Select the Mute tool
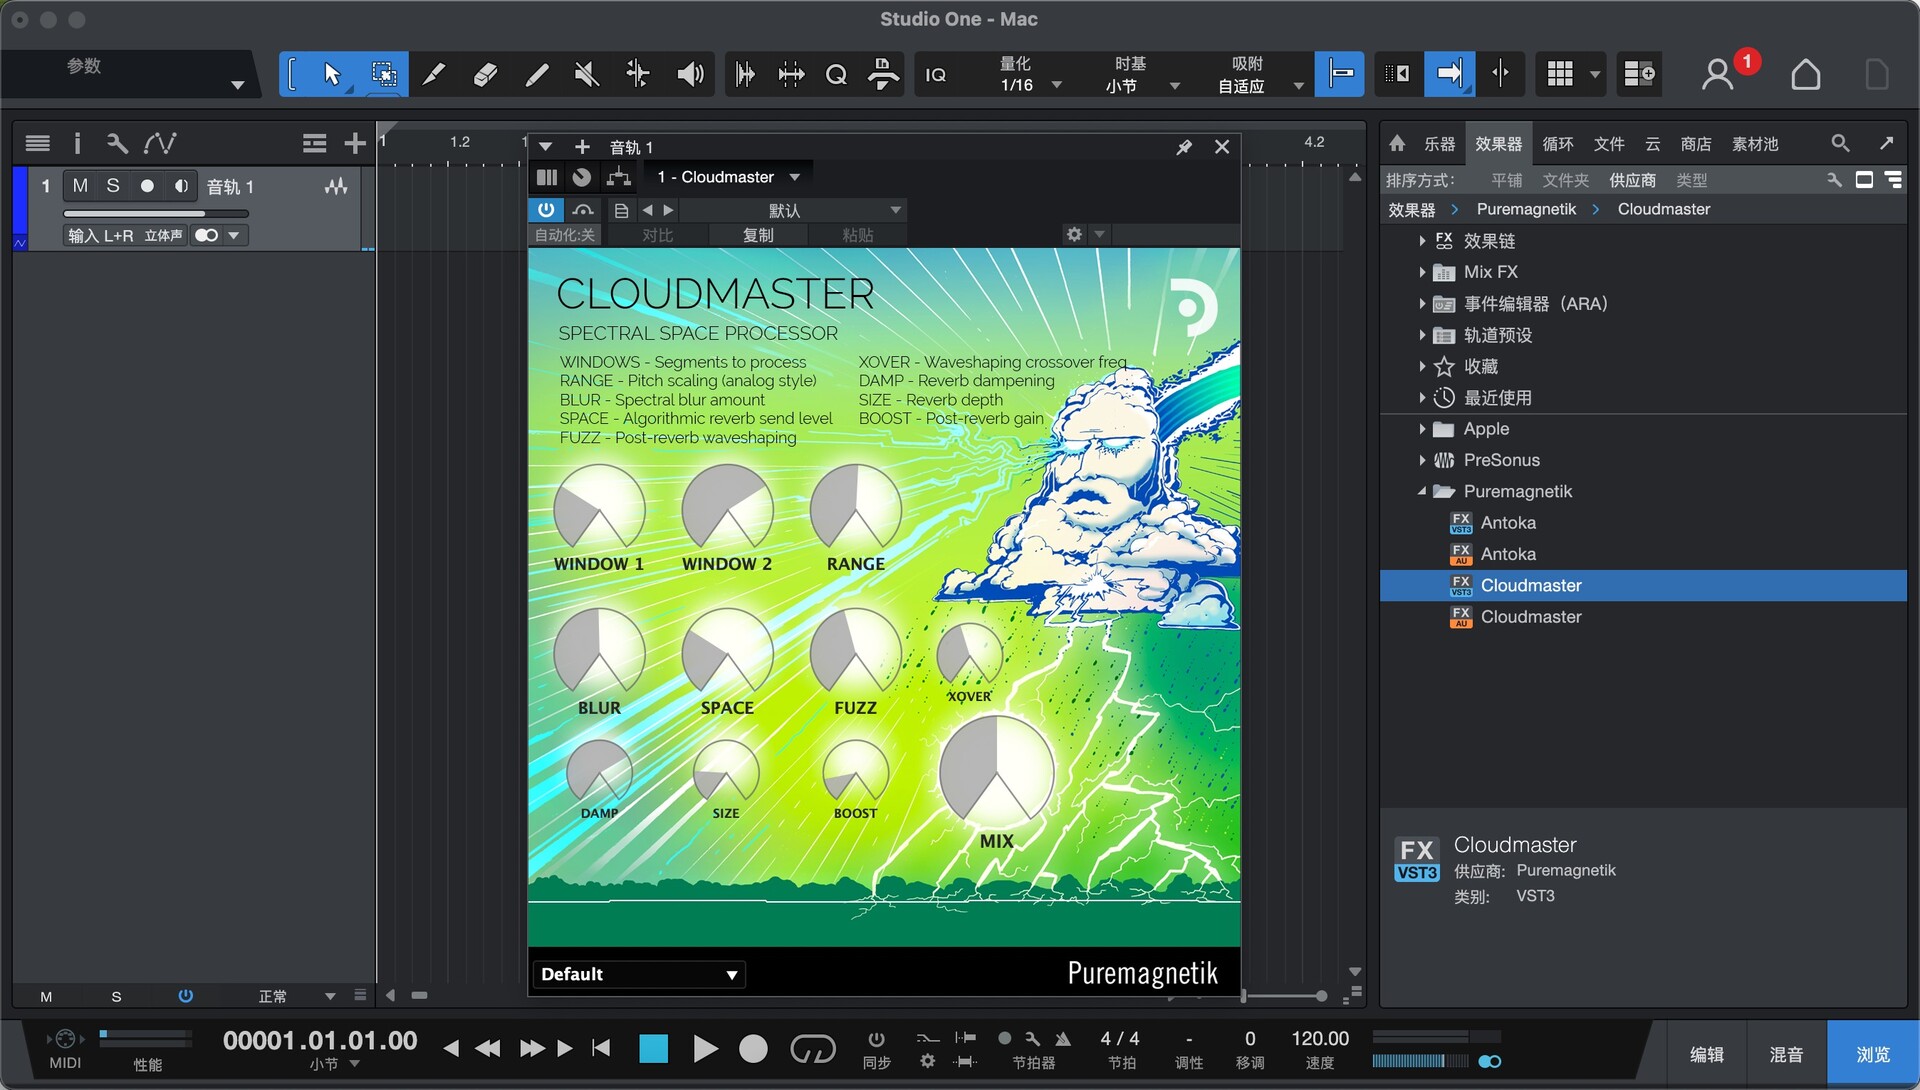Screen dimensions: 1920x1090 pos(587,74)
